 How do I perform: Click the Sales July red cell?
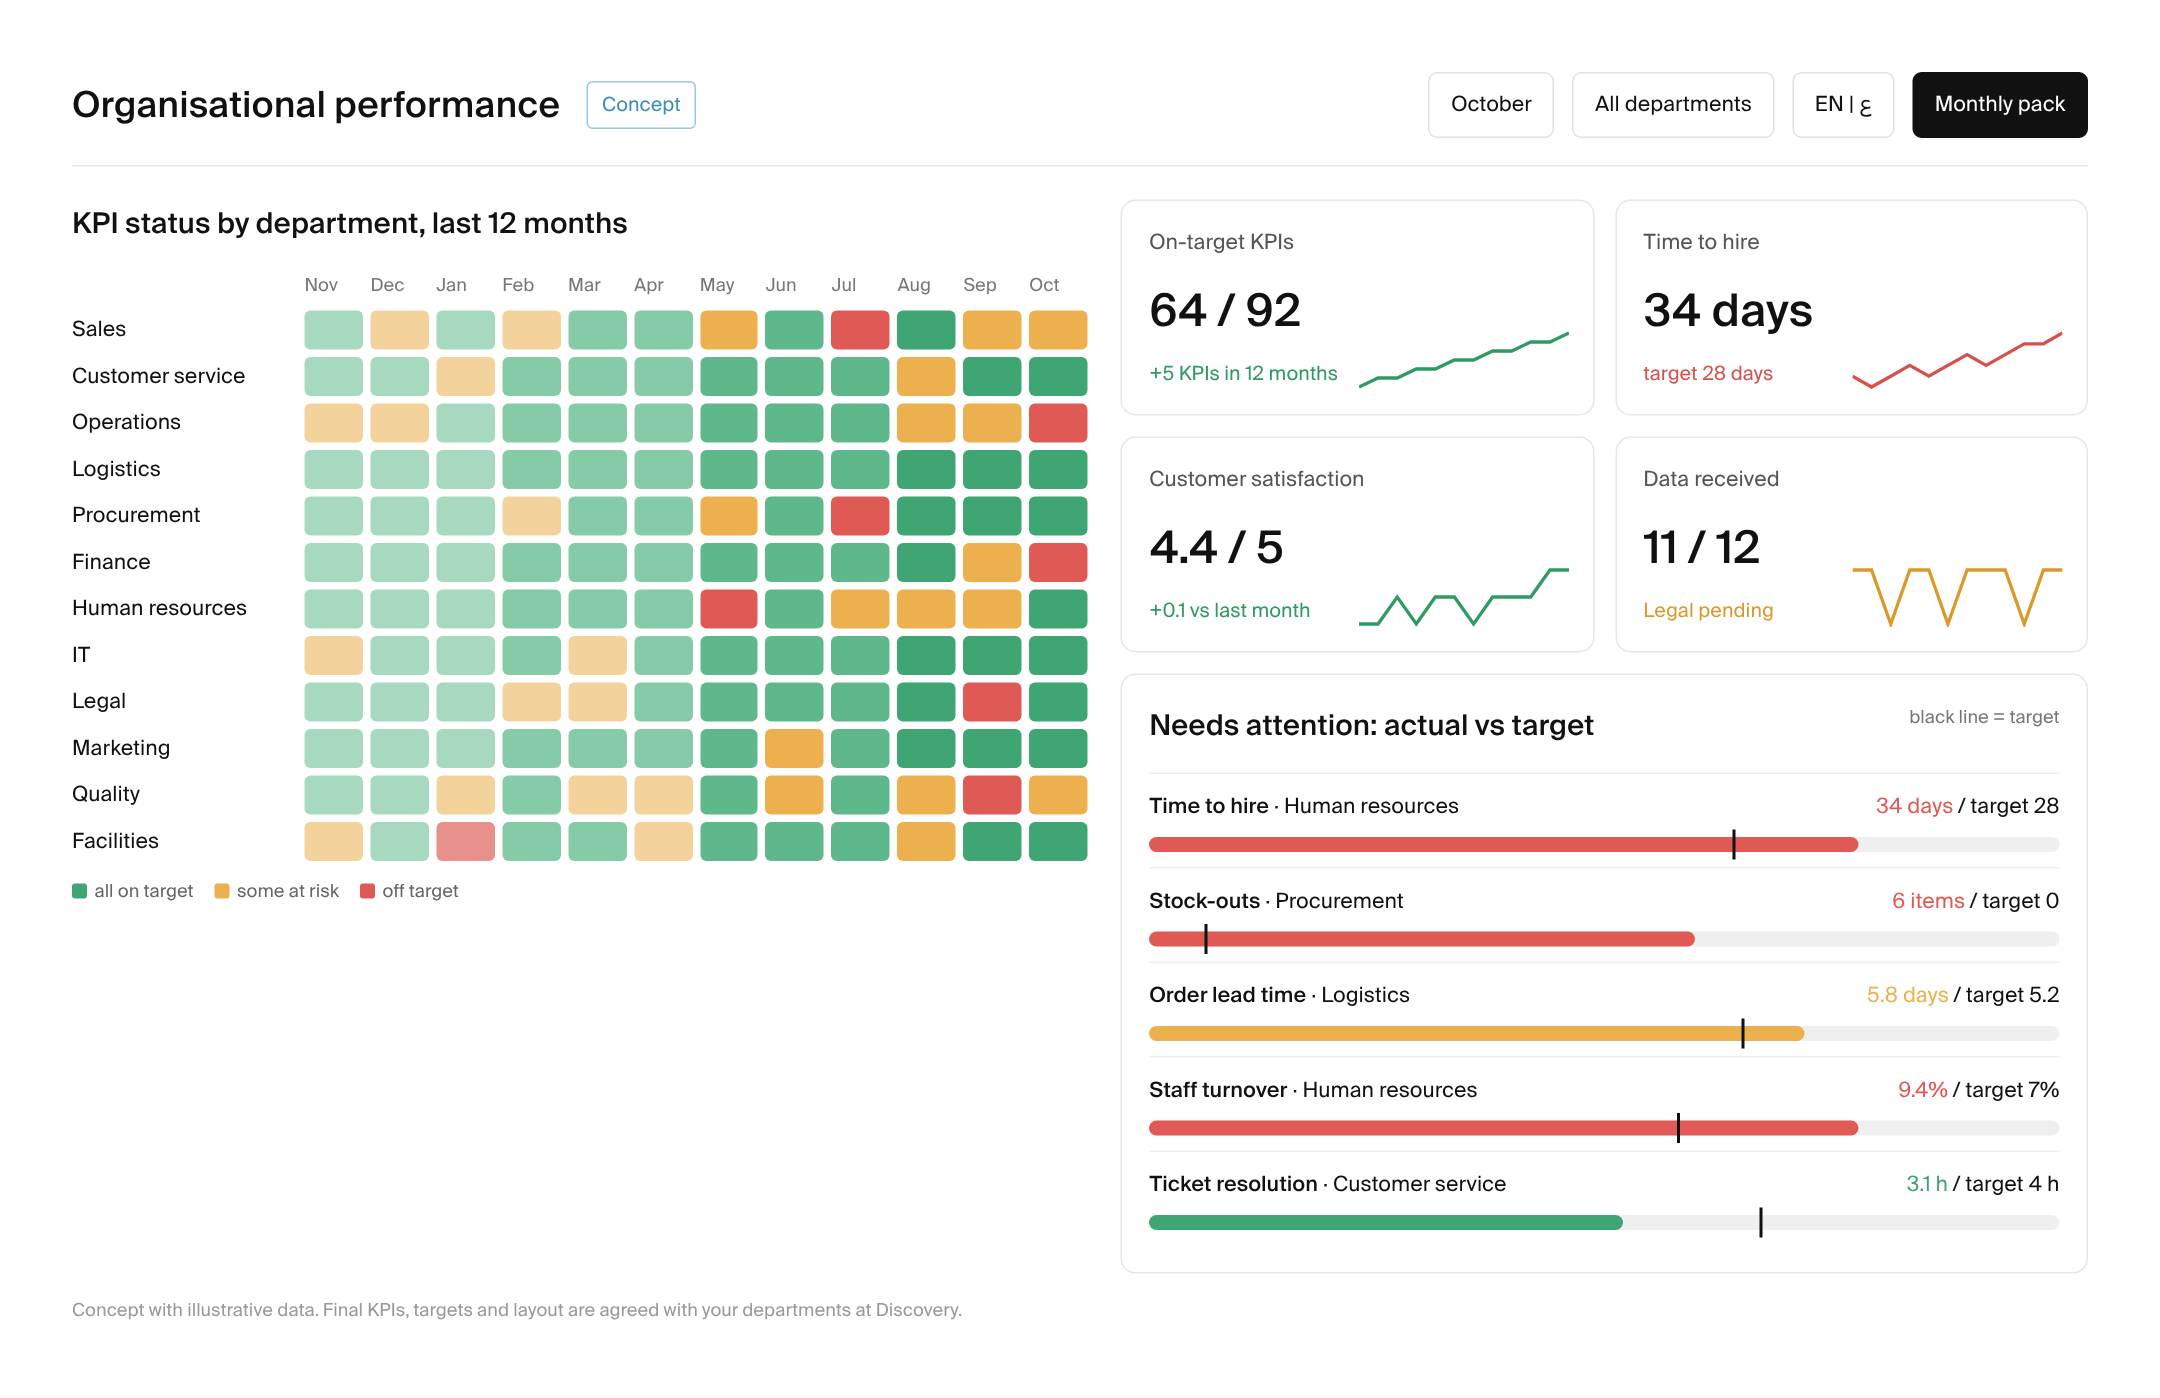tap(860, 330)
